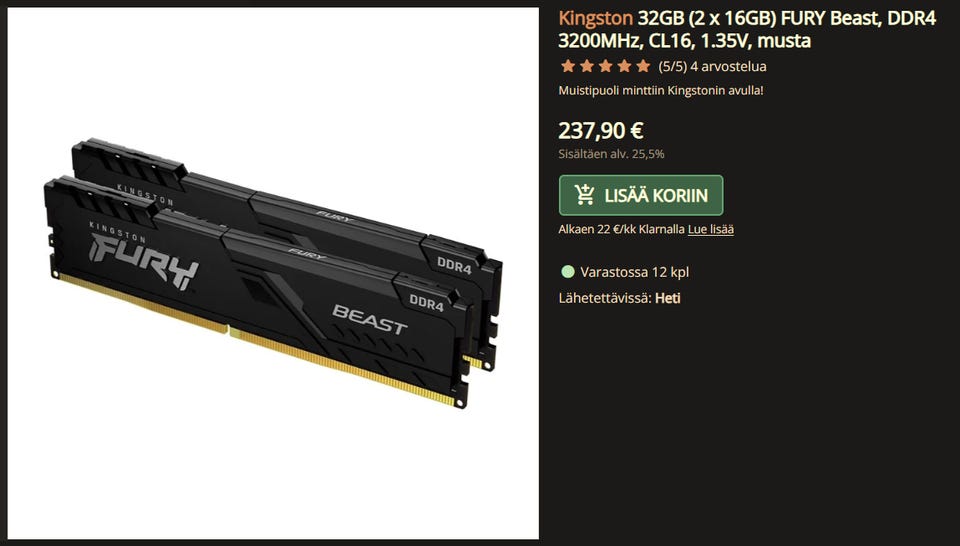Open the Lue lisää Klarna link
This screenshot has width=960, height=546.
[x=711, y=230]
